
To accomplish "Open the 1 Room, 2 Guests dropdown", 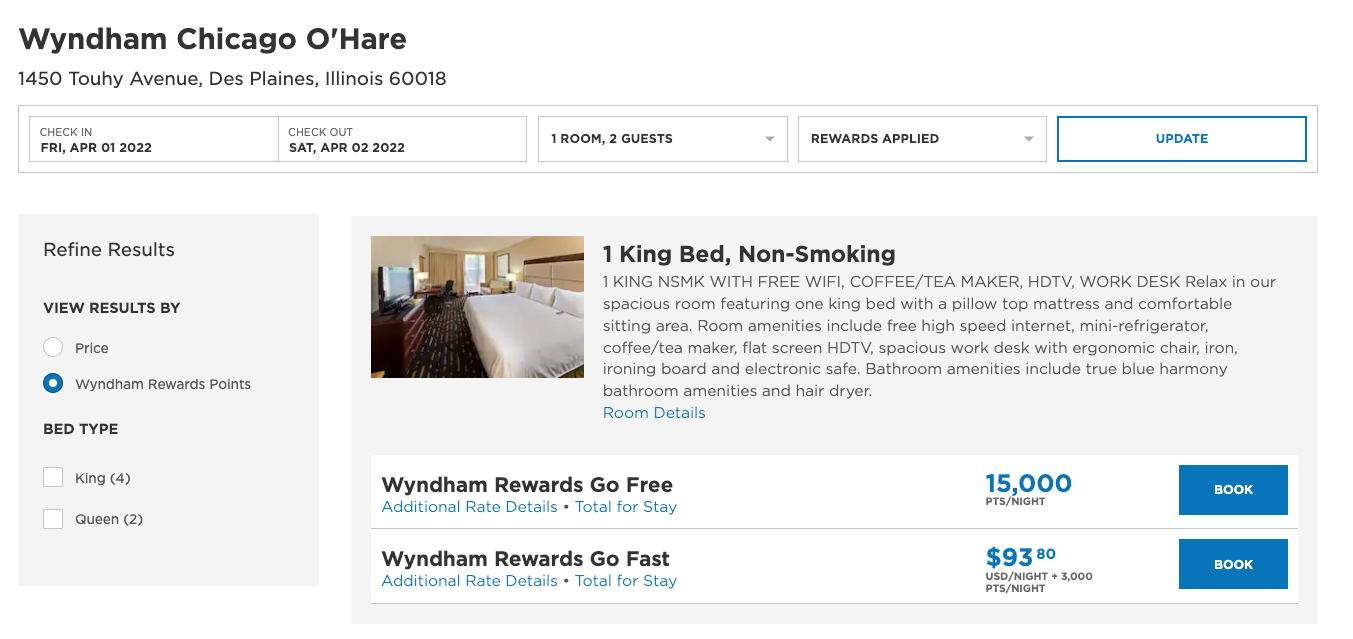I will pos(663,139).
